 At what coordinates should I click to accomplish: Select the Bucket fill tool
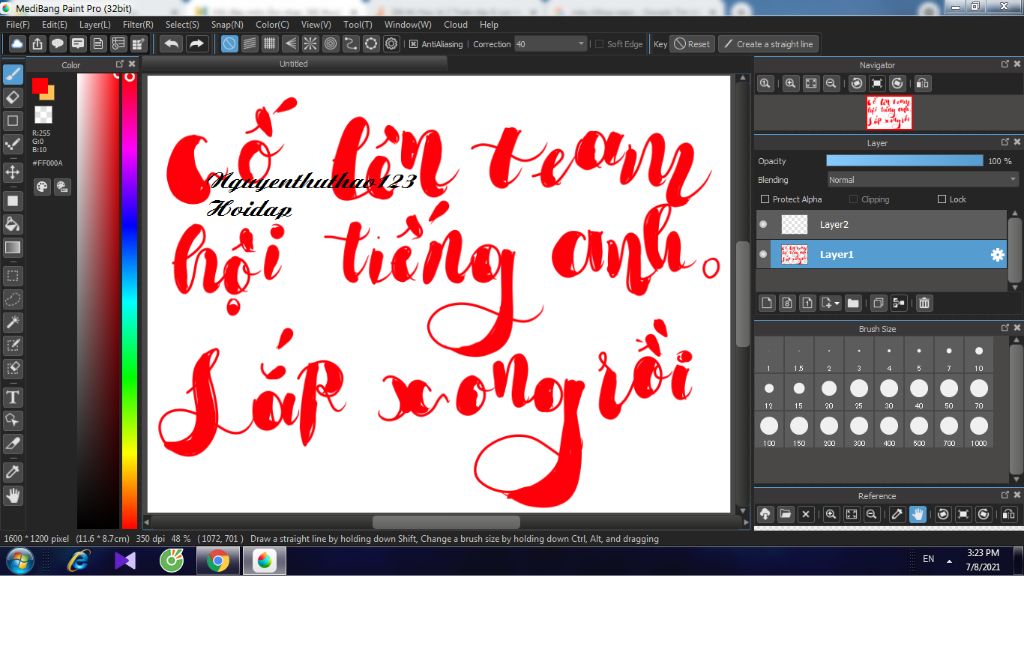12,224
